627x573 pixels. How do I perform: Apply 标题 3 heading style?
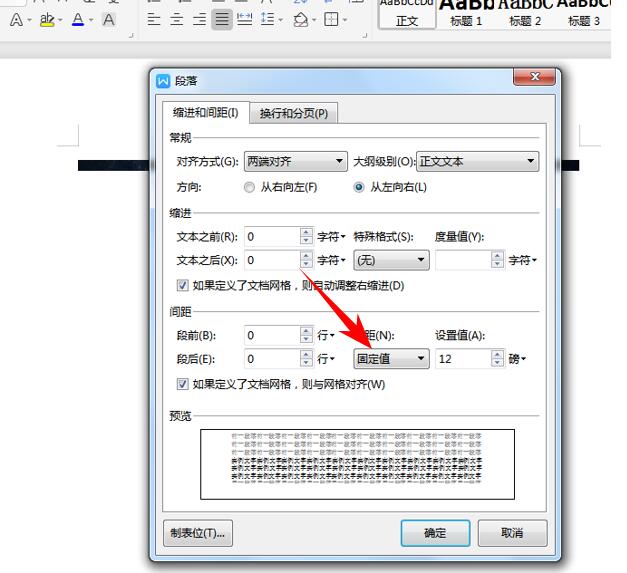point(583,14)
